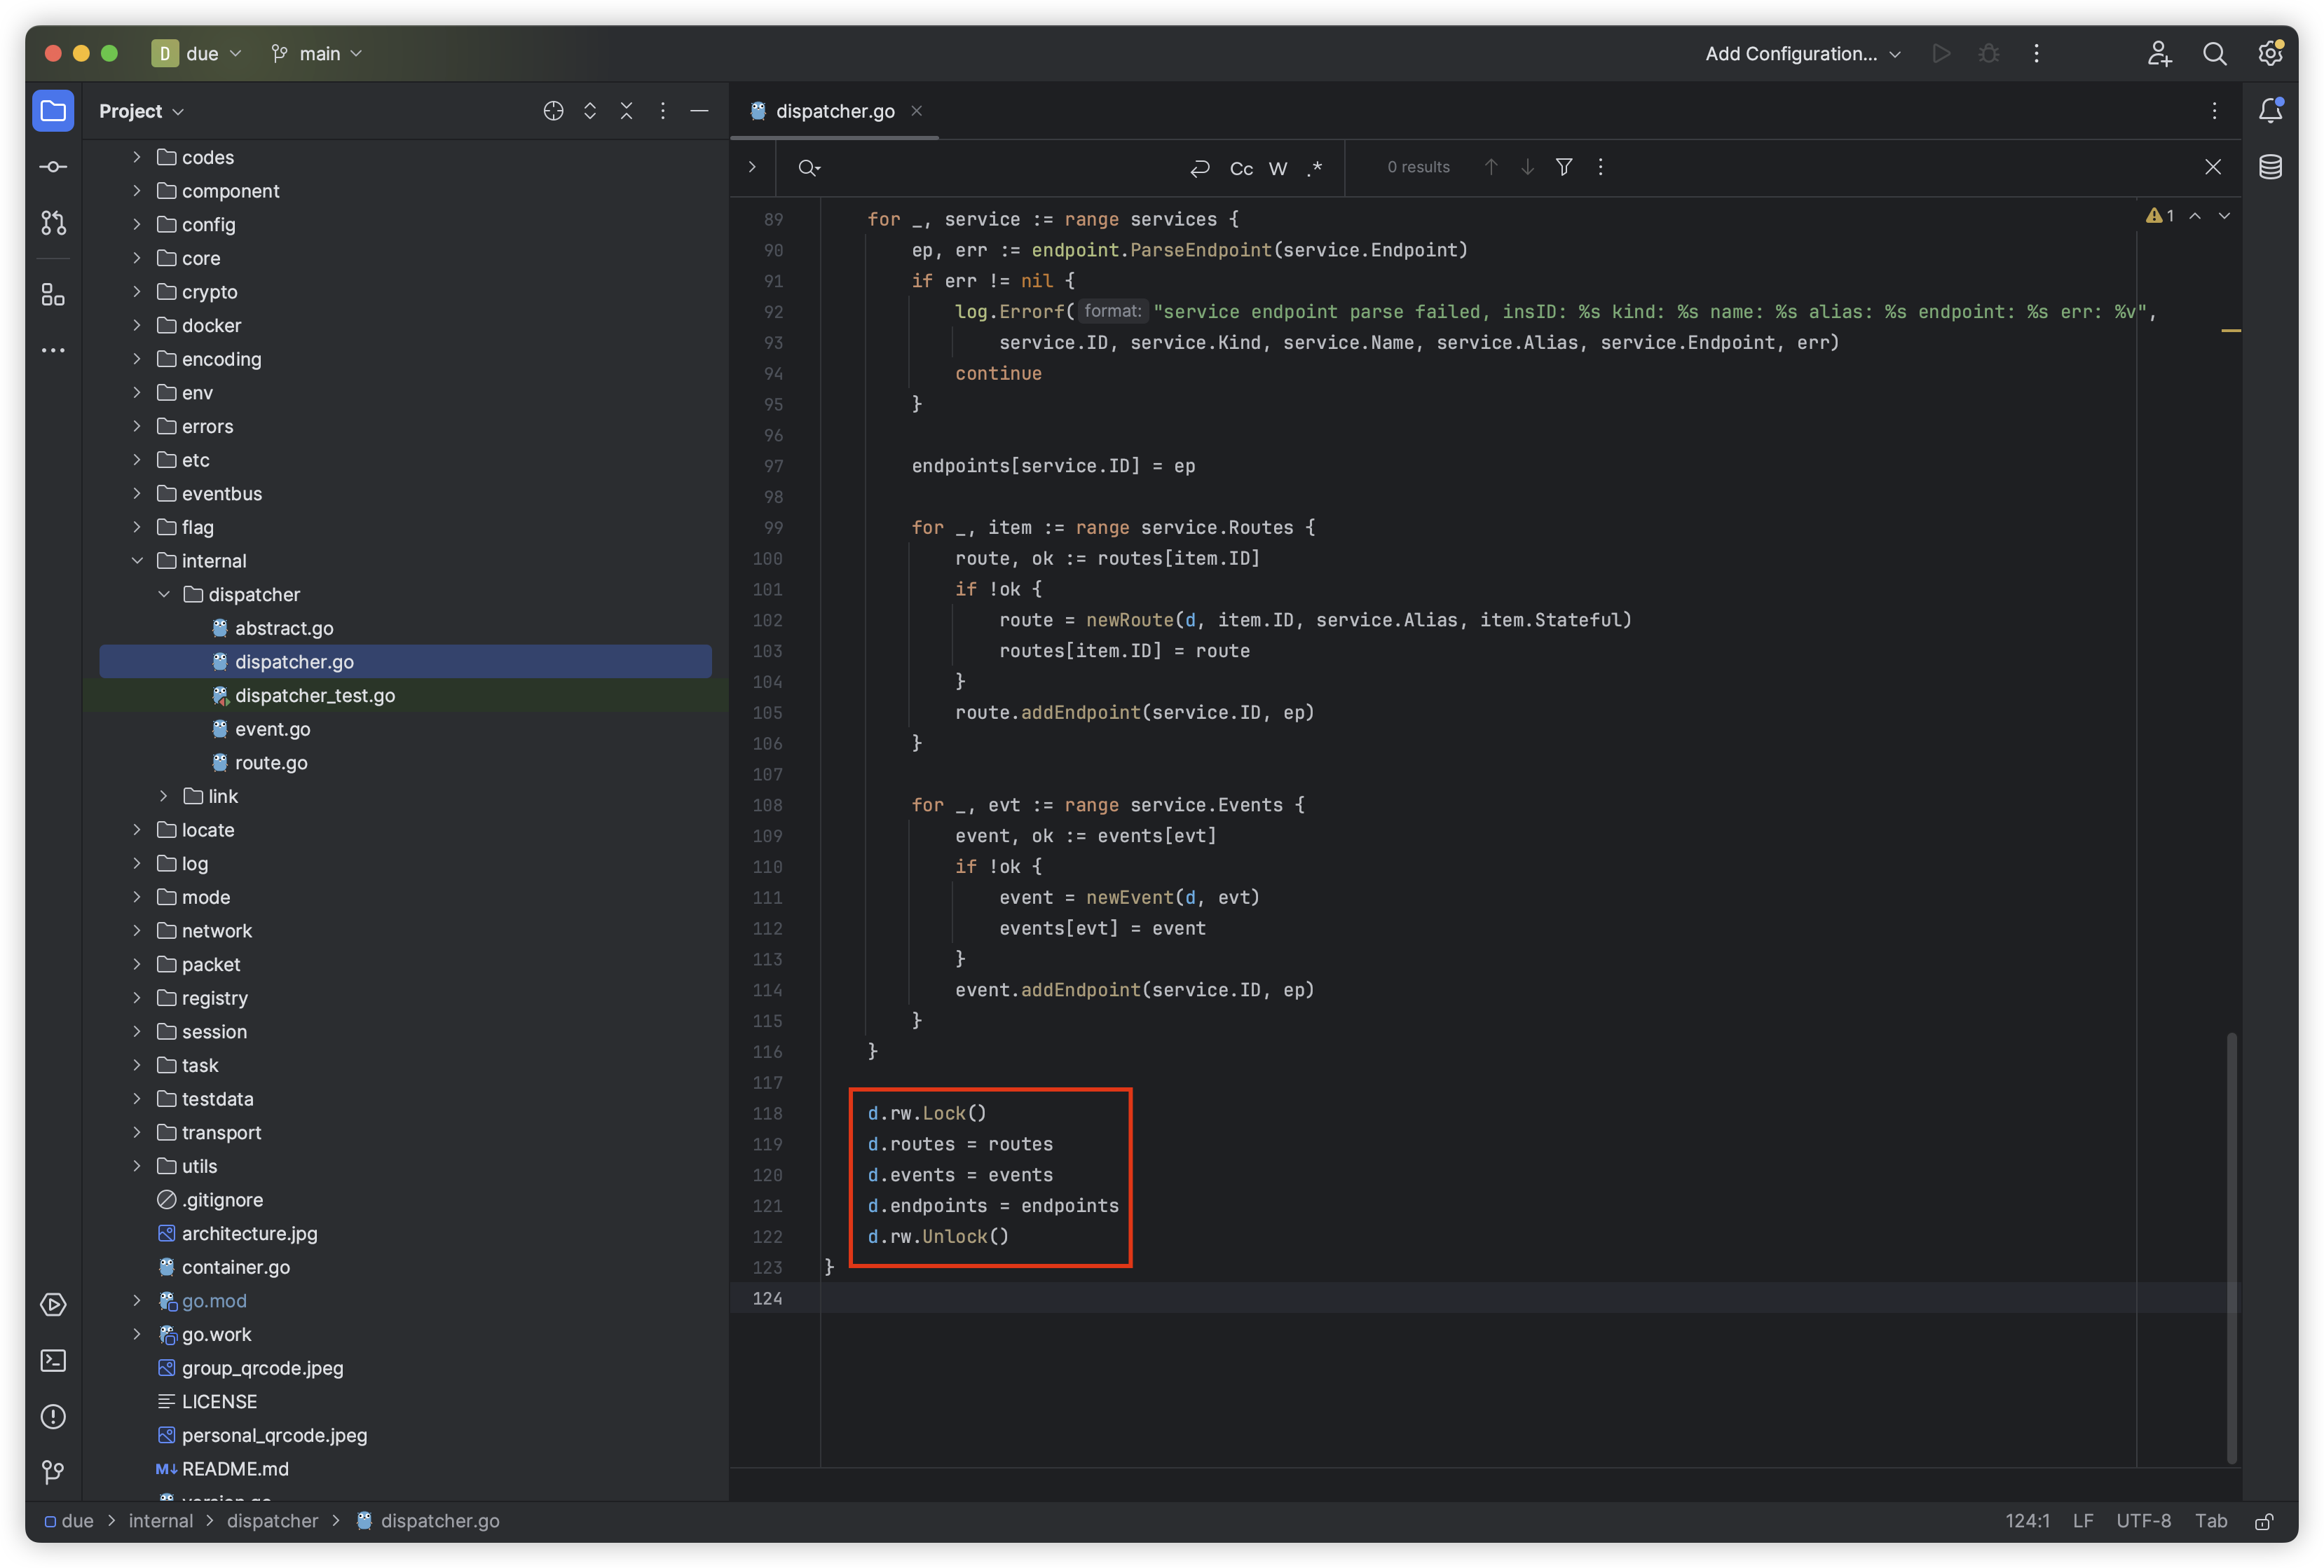The image size is (2324, 1568).
Task: Open the Commit tool window
Action: [52, 167]
